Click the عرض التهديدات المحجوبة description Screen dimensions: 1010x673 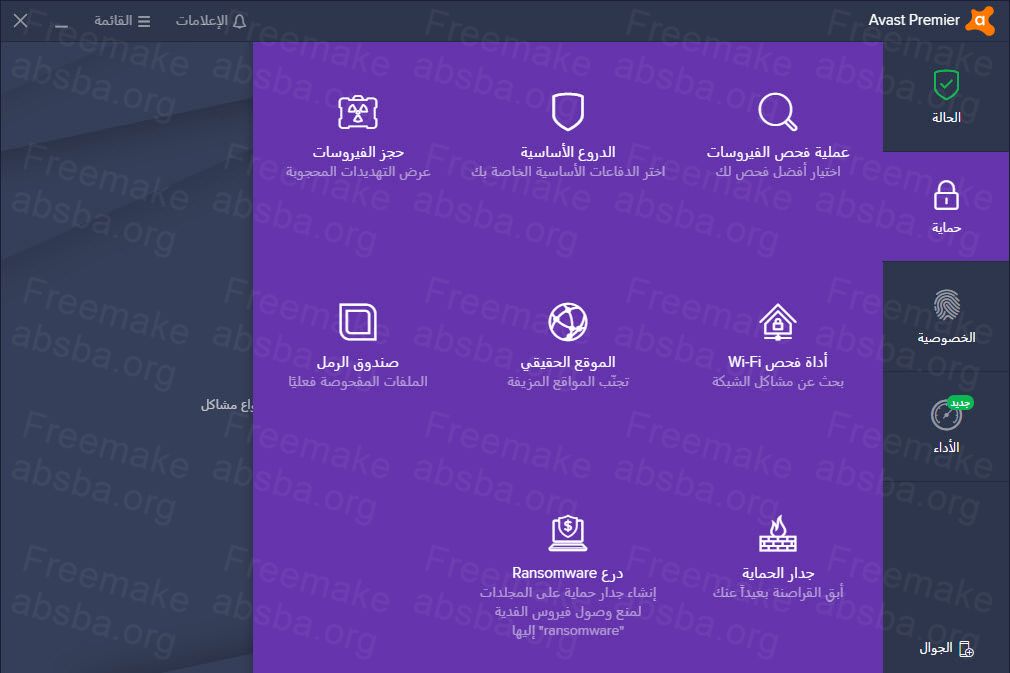(358, 171)
